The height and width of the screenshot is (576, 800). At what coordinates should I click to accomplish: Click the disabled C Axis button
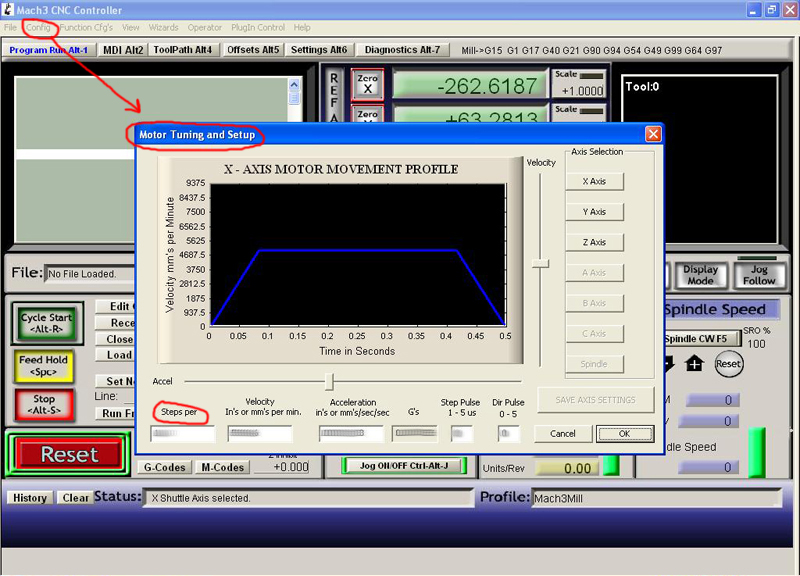[x=594, y=334]
